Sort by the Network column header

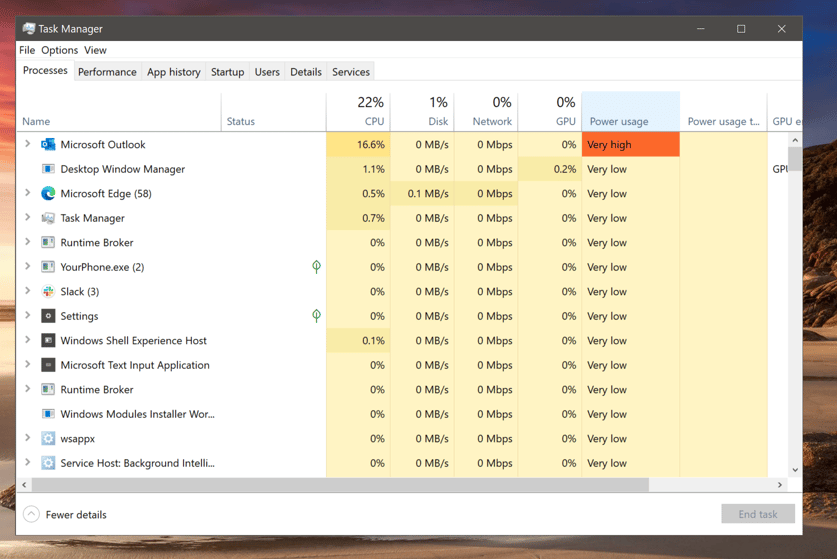coord(486,112)
